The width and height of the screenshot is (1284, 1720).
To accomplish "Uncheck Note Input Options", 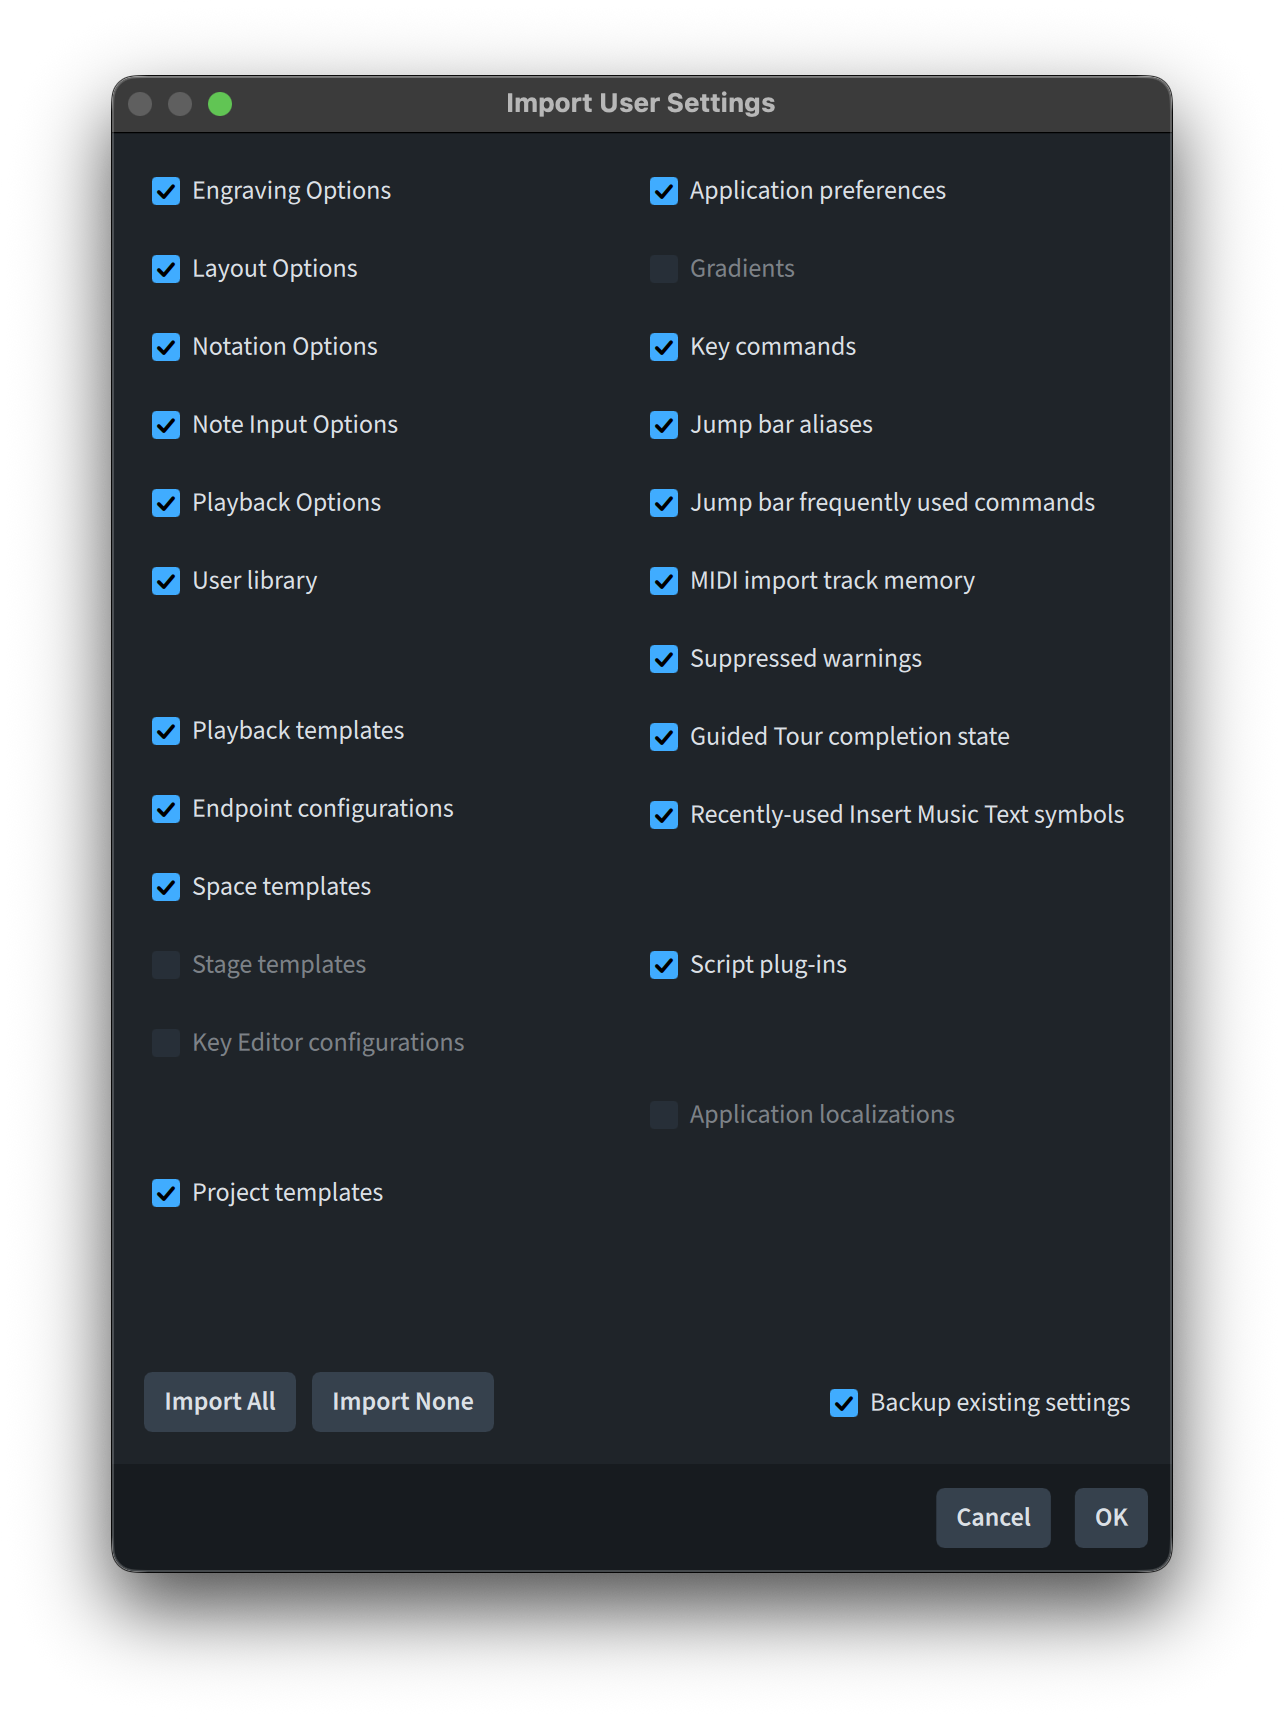I will coord(166,425).
